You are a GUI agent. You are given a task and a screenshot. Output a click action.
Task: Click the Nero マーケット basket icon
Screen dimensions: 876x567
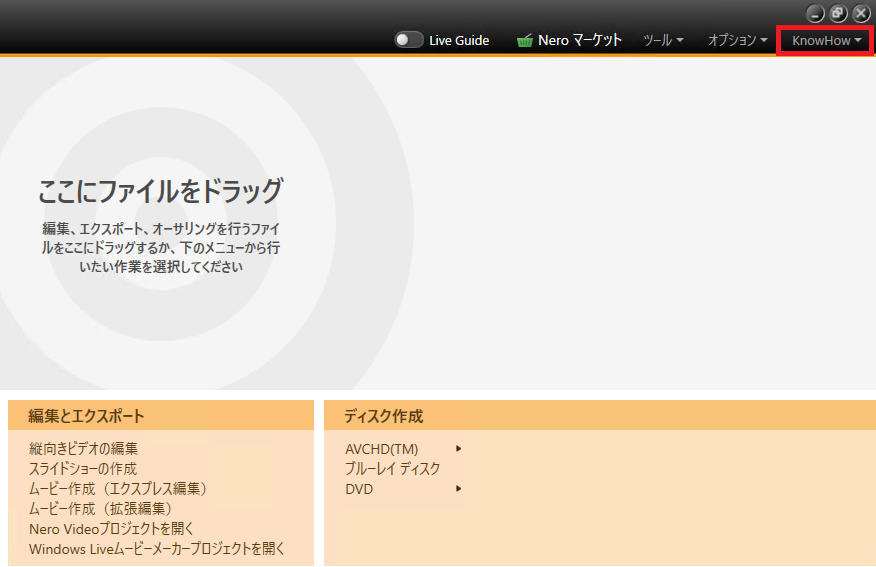pyautogui.click(x=525, y=40)
